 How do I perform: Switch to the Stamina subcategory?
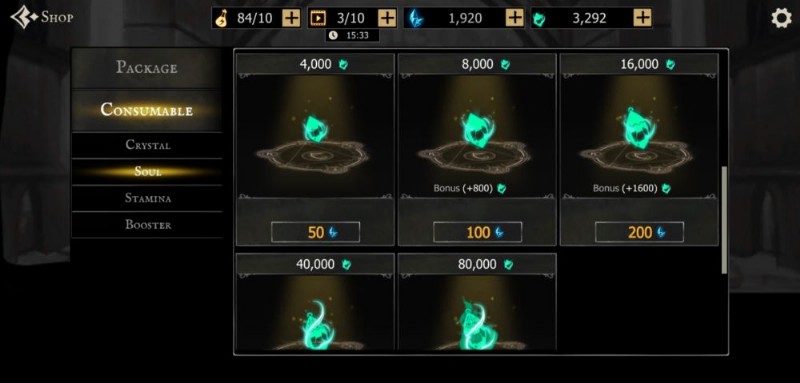tap(147, 198)
